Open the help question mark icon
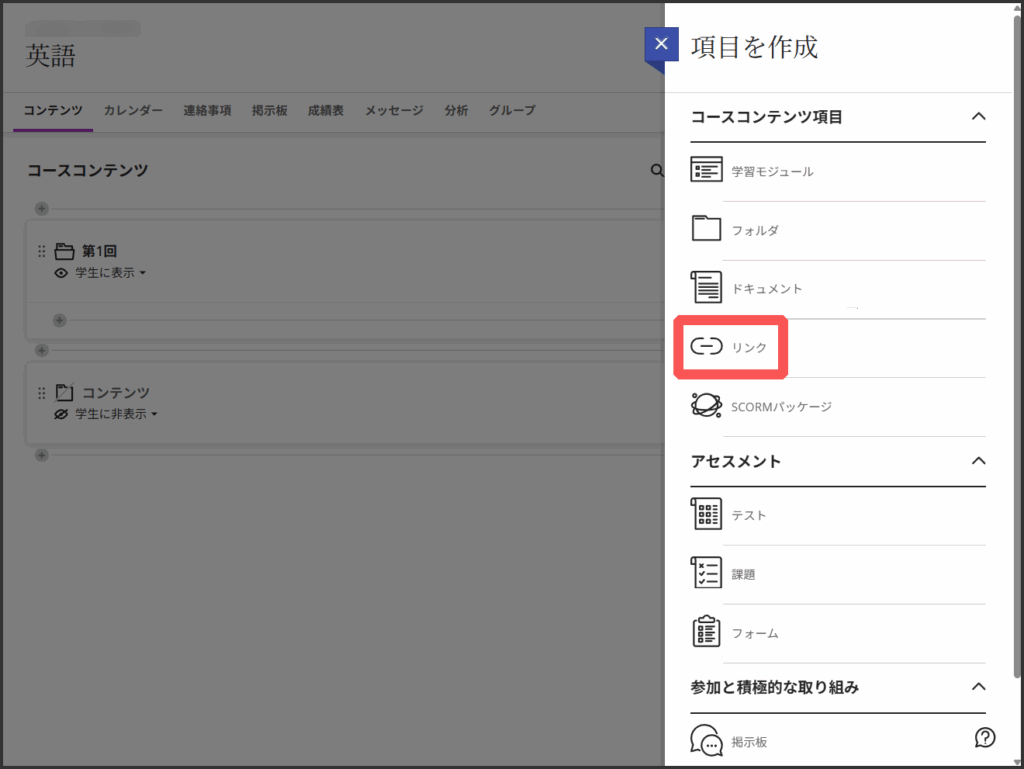 click(984, 738)
